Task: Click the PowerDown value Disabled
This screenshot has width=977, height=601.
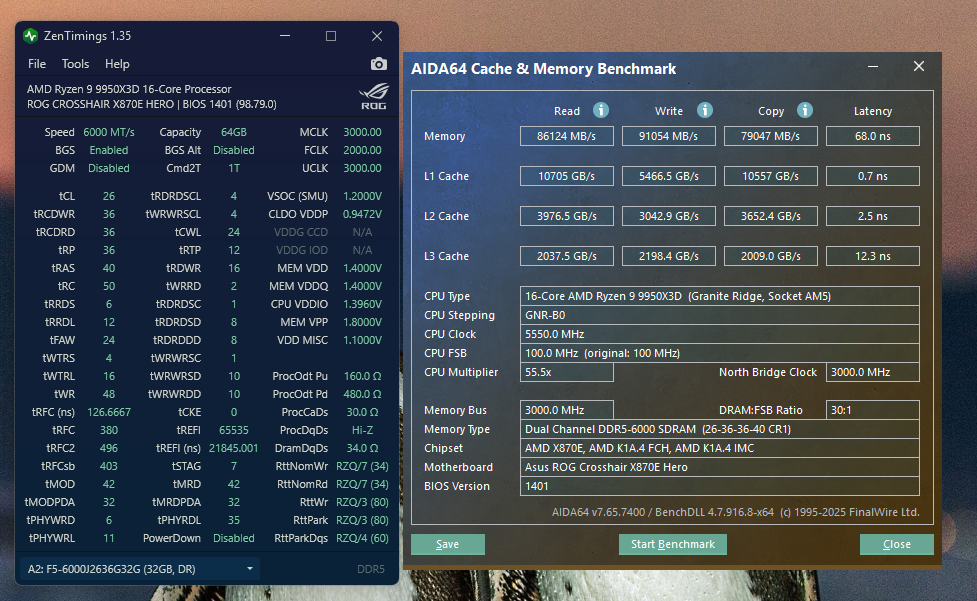Action: click(x=234, y=538)
